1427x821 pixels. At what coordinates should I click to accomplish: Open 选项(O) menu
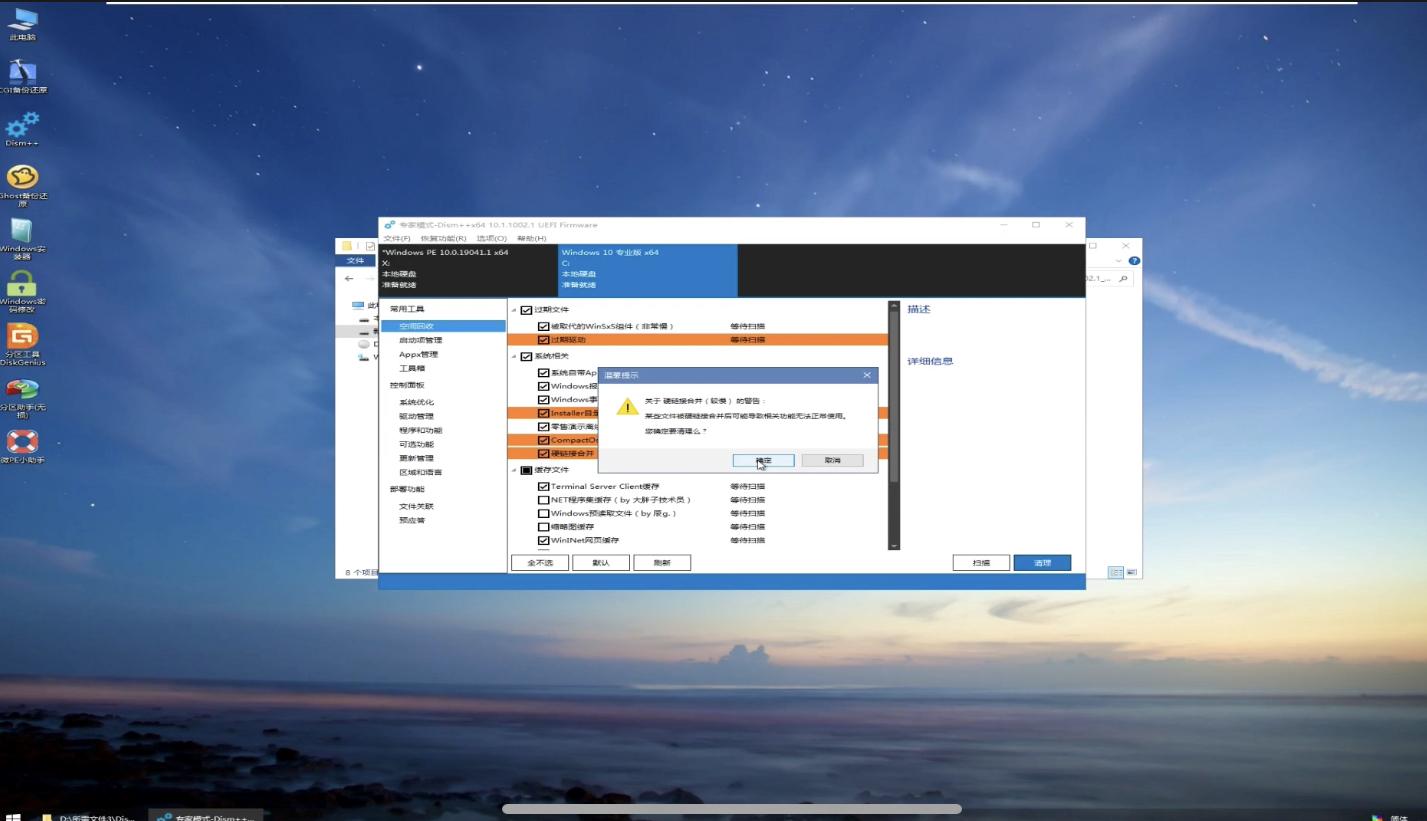[491, 238]
